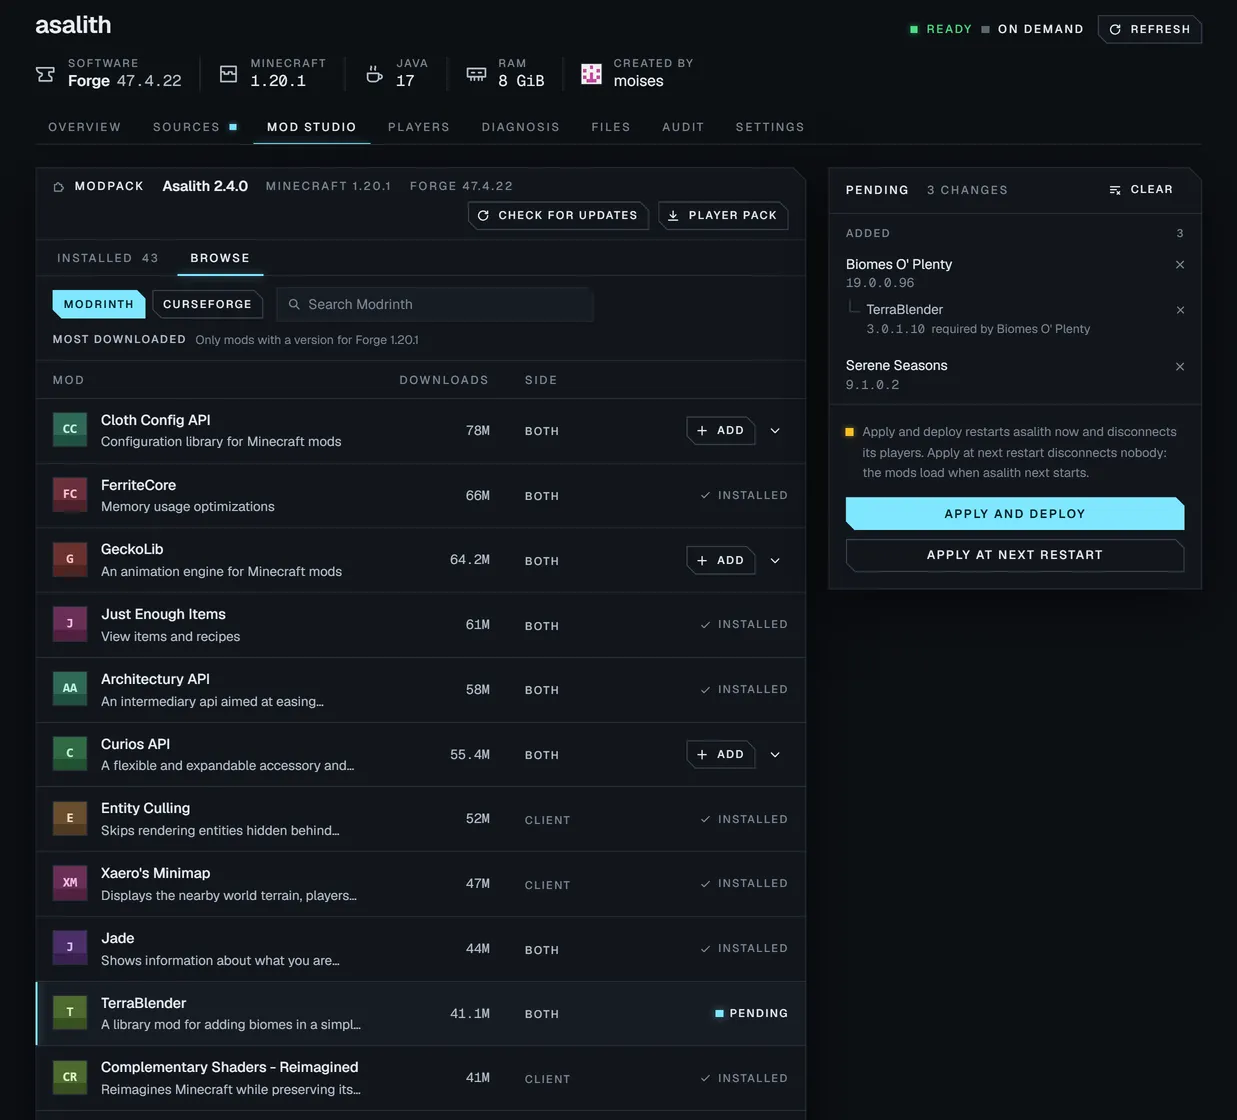The height and width of the screenshot is (1120, 1237).
Task: Click the RAM memory icon
Action: pyautogui.click(x=476, y=74)
